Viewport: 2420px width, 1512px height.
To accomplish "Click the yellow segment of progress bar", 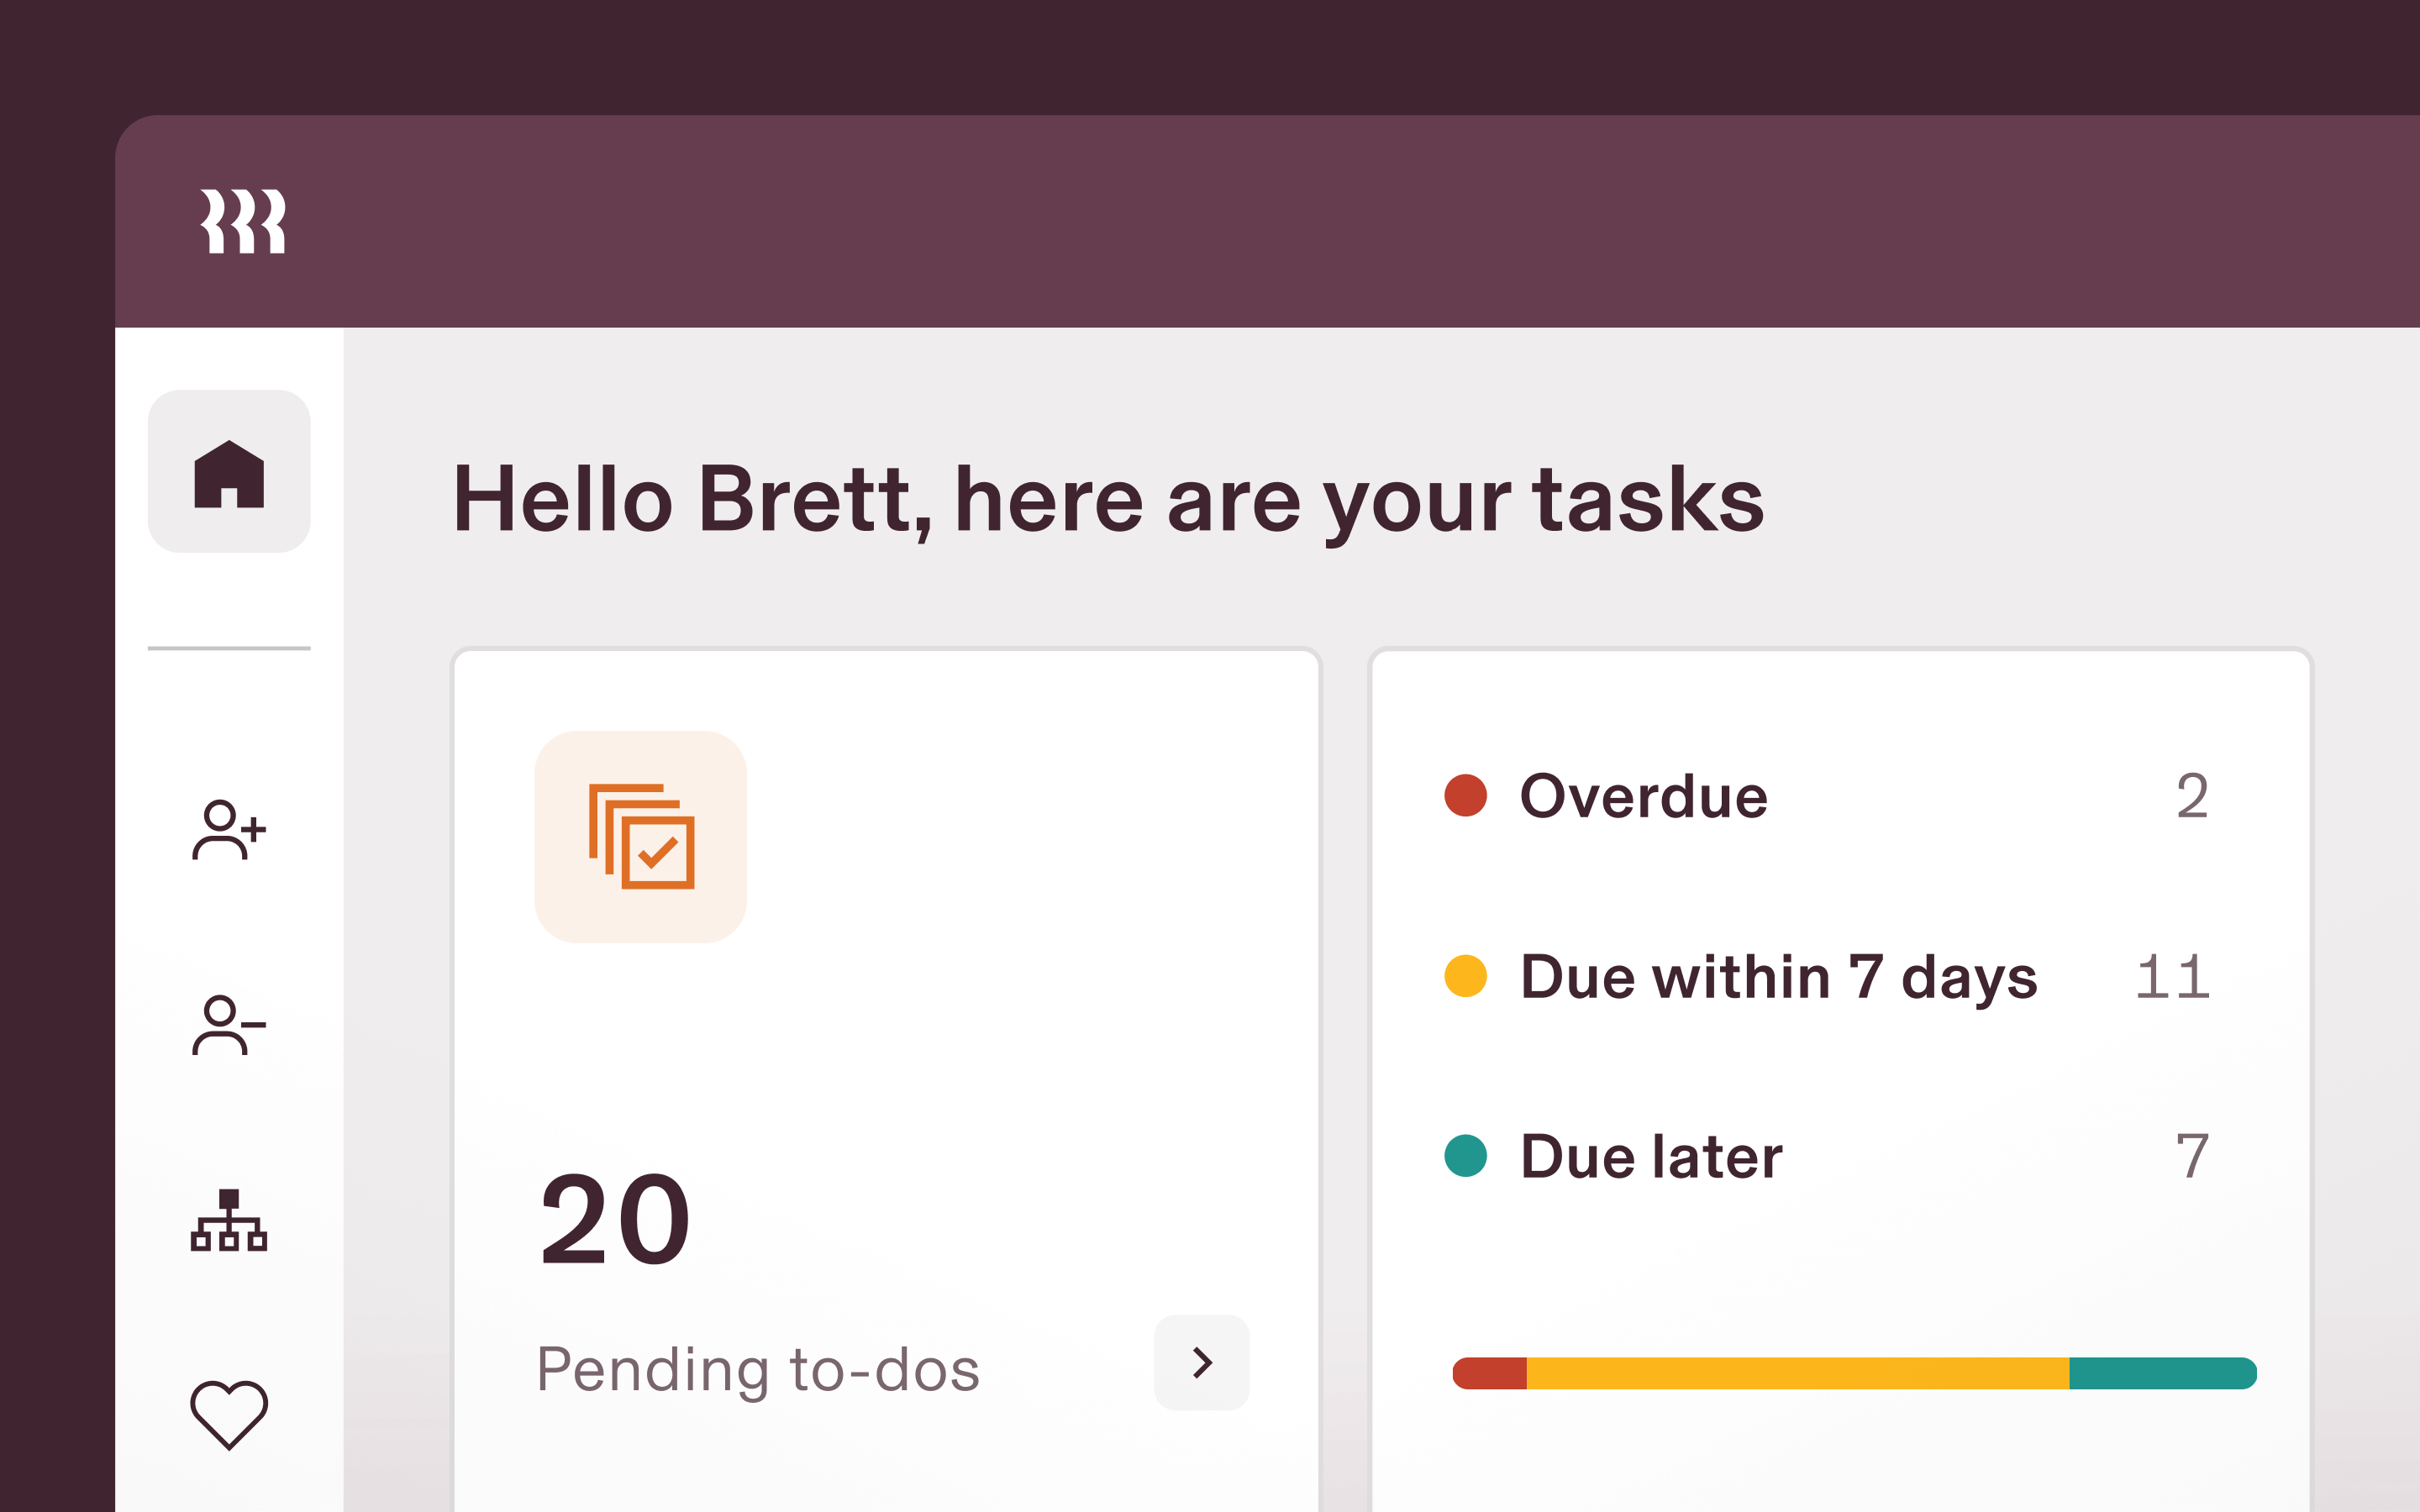I will 1797,1373.
